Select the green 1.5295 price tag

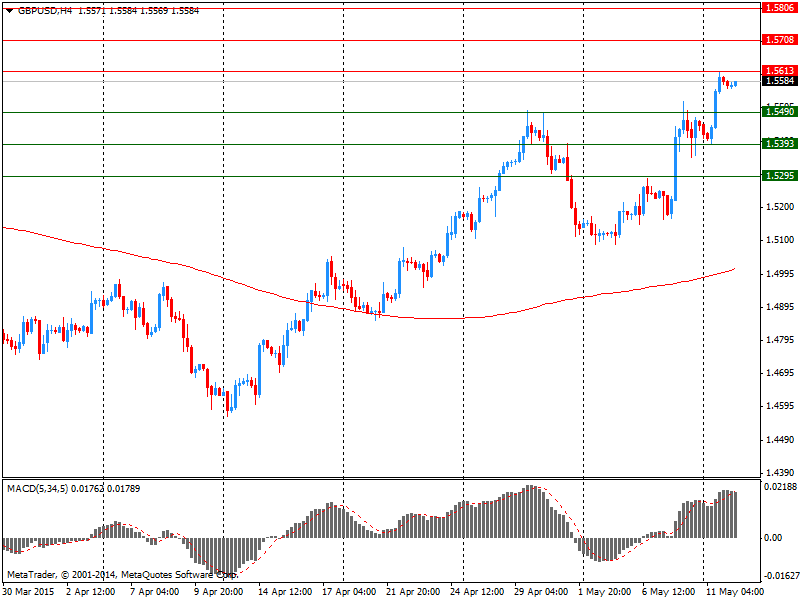pyautogui.click(x=779, y=176)
